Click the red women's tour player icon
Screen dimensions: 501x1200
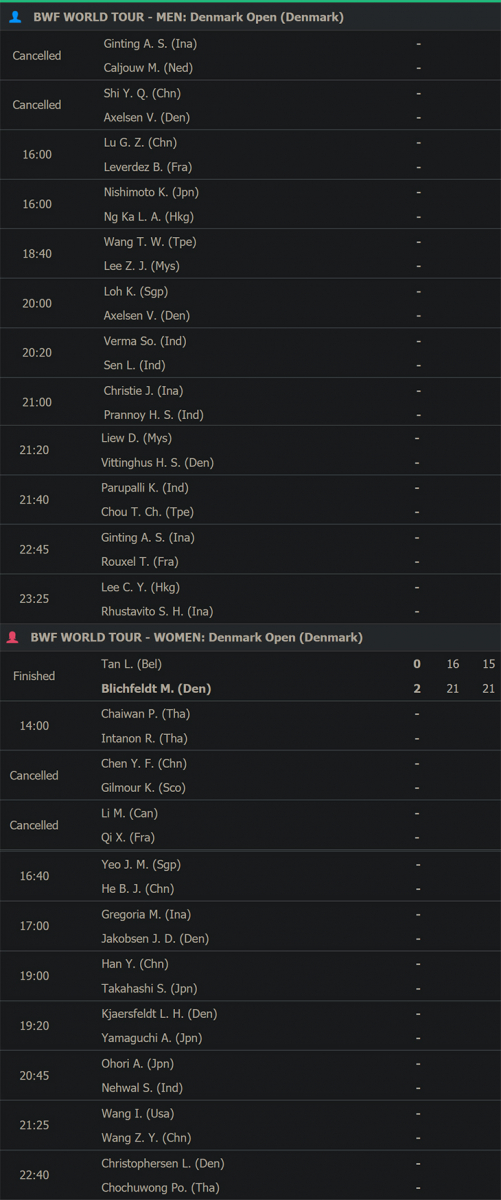(12, 637)
